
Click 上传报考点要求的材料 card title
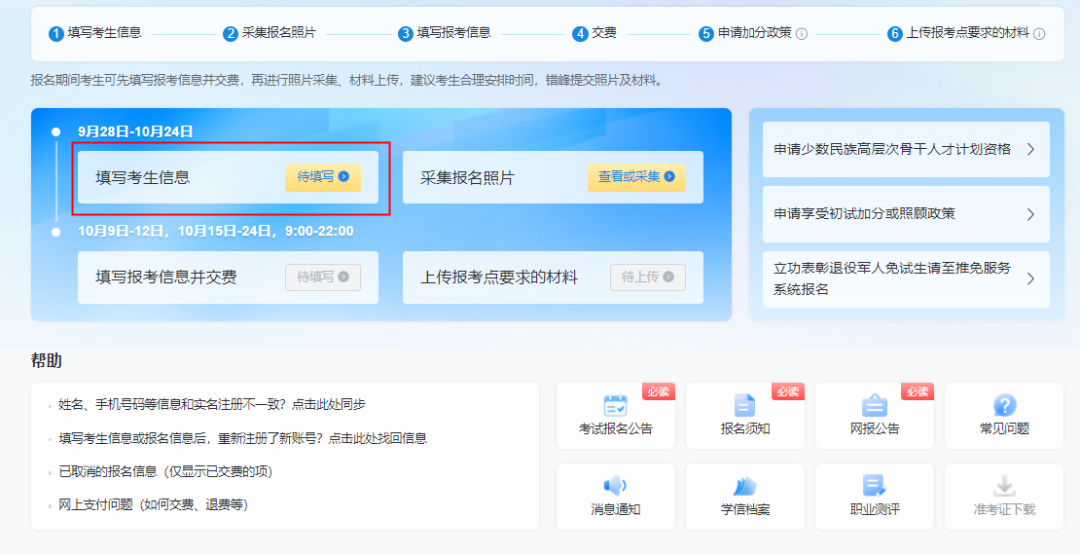(499, 278)
